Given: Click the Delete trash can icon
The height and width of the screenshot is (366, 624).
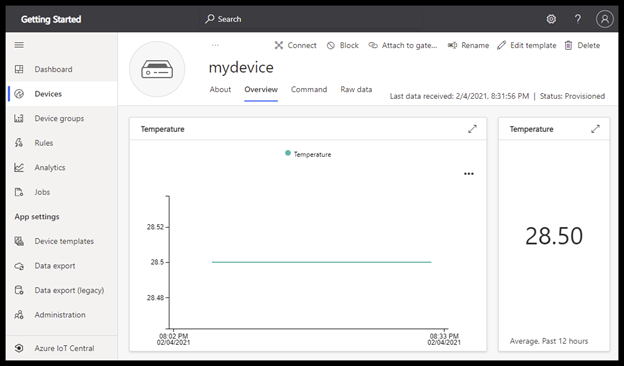Looking at the screenshot, I should point(569,45).
